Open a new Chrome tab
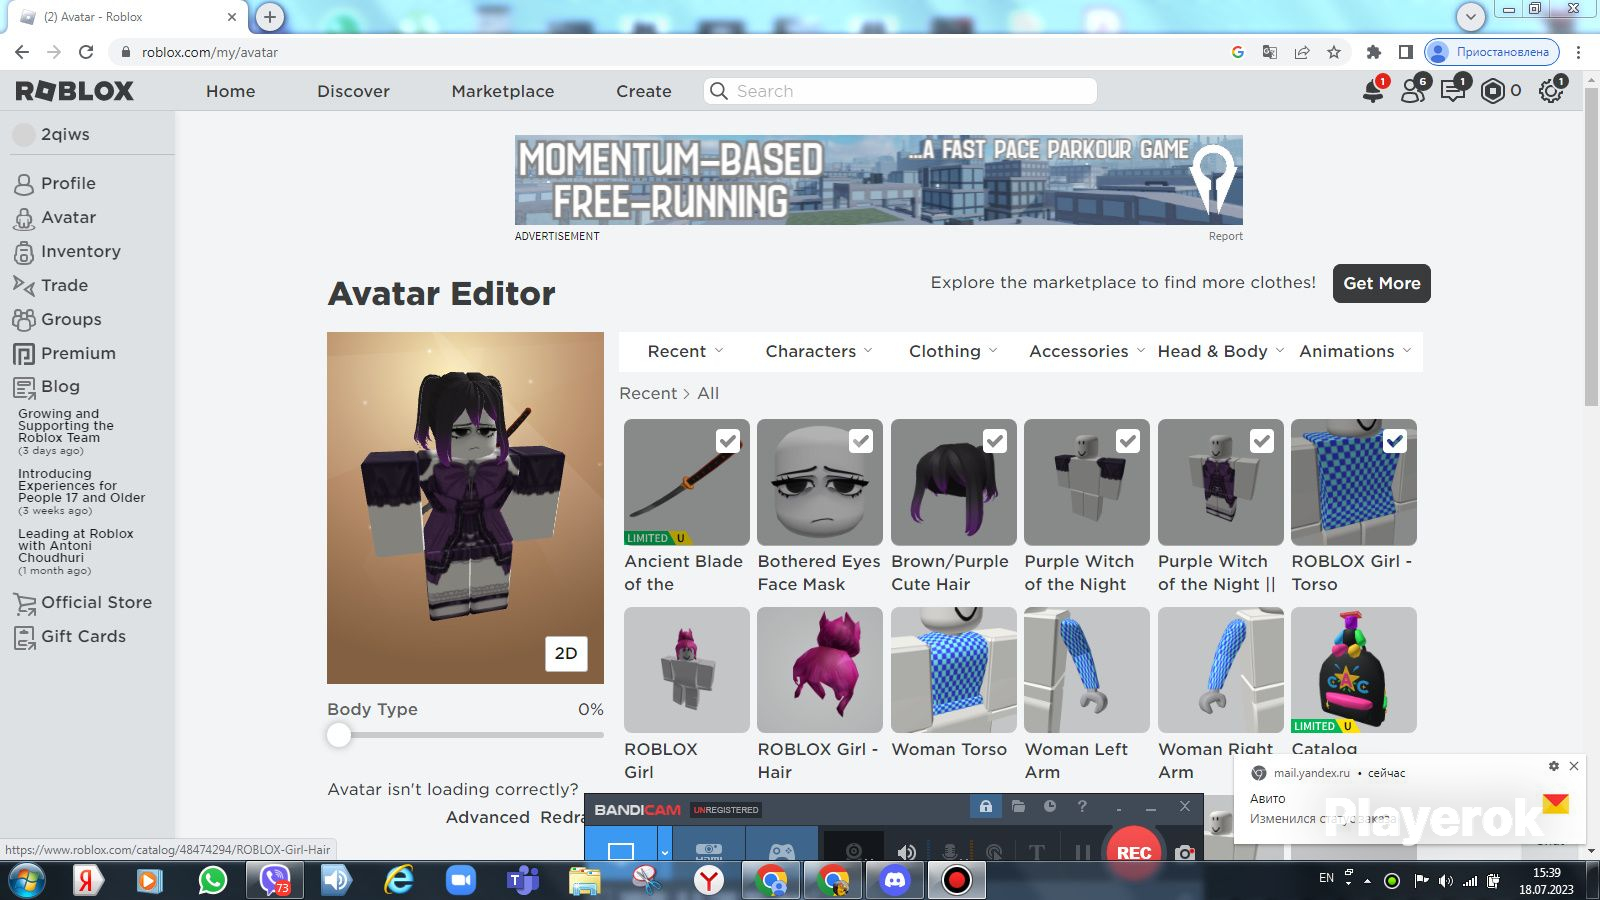Viewport: 1600px width, 900px height. tap(270, 17)
